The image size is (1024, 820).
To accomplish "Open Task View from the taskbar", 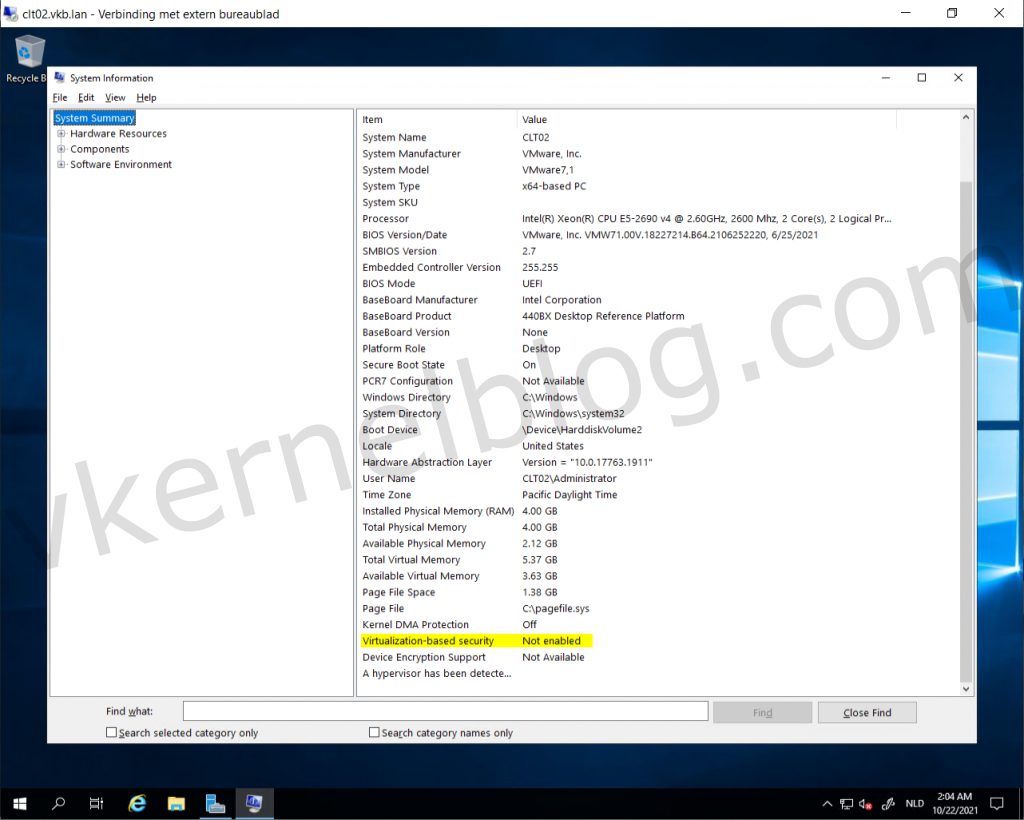I will (x=96, y=803).
